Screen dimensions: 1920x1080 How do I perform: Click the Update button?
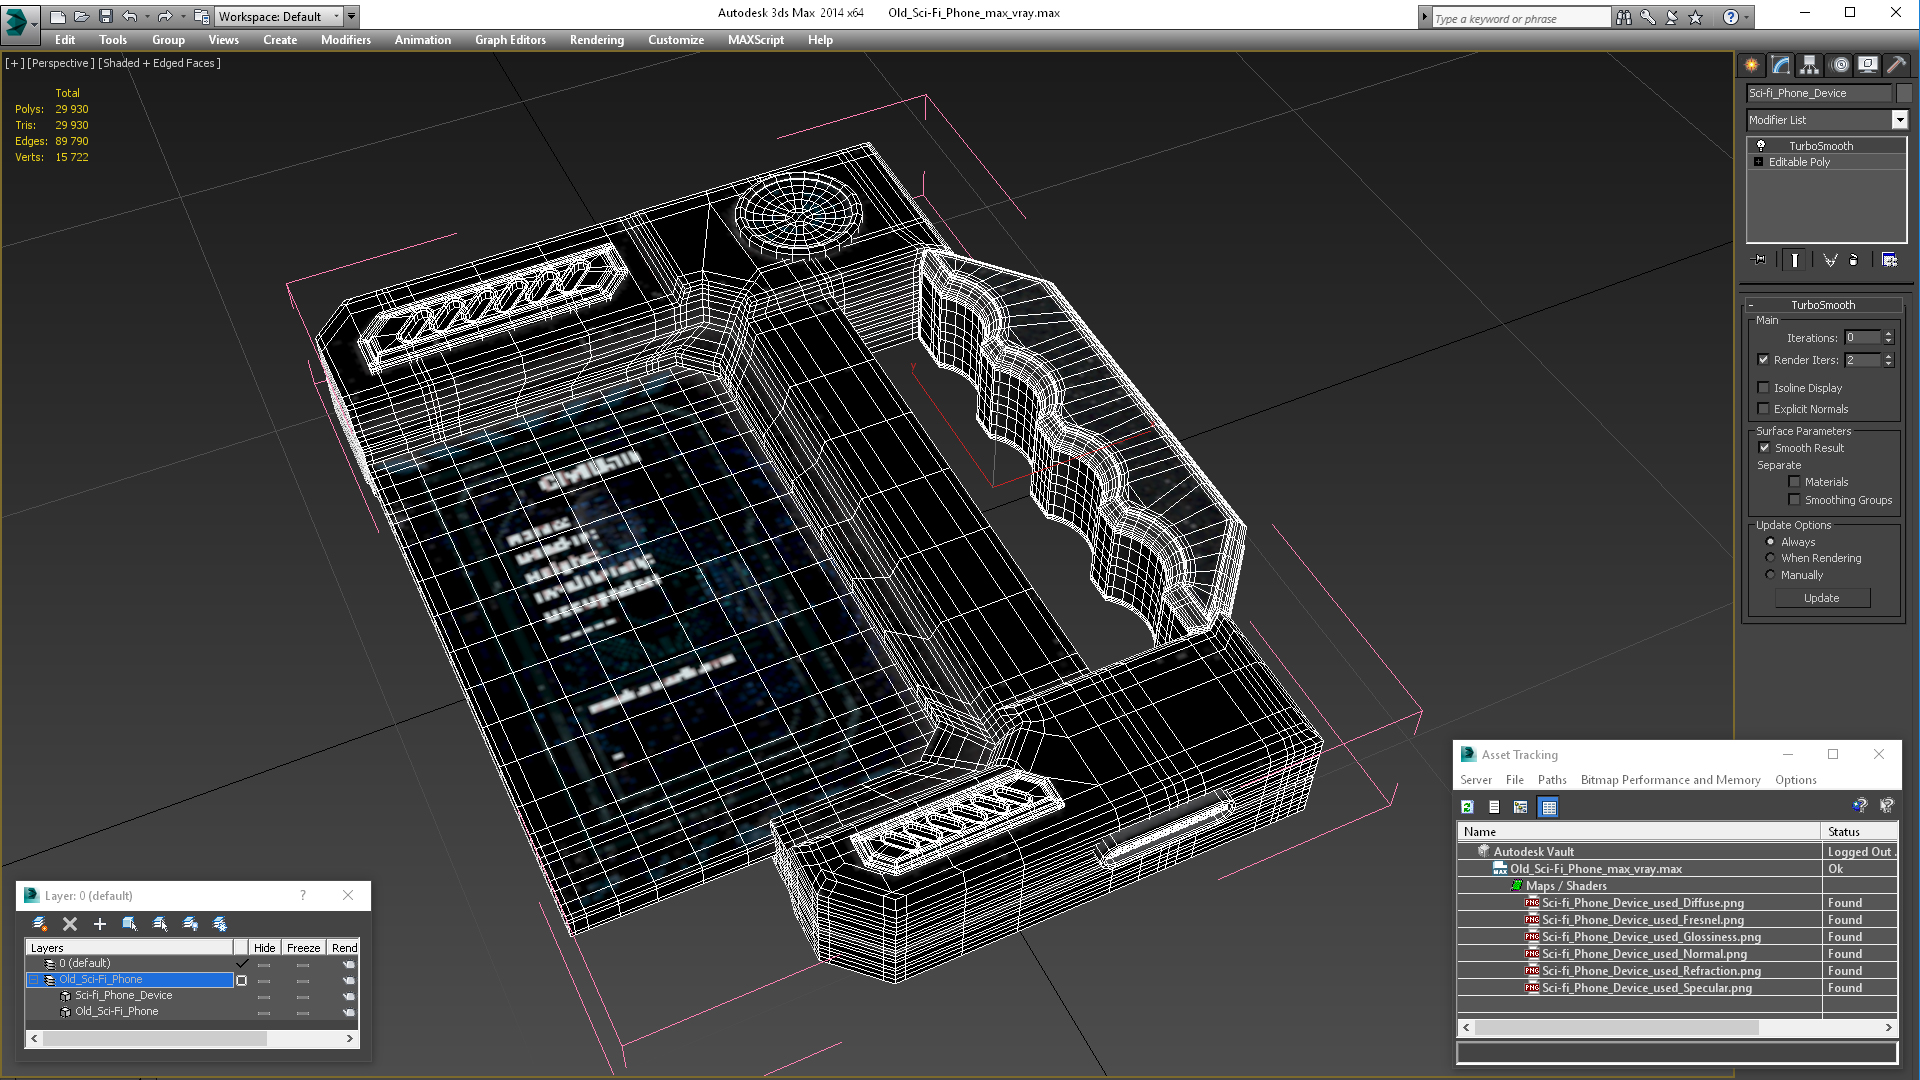(1822, 598)
